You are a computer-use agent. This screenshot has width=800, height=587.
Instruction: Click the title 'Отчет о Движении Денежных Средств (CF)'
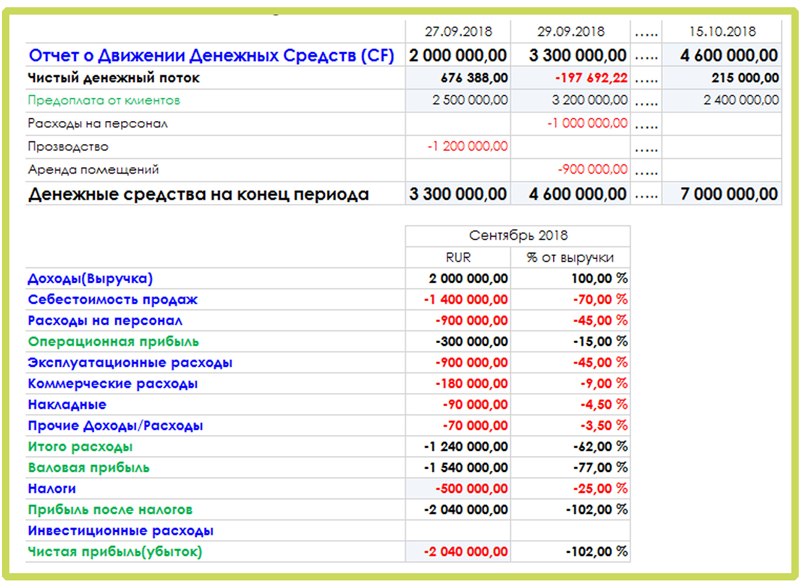coord(211,56)
